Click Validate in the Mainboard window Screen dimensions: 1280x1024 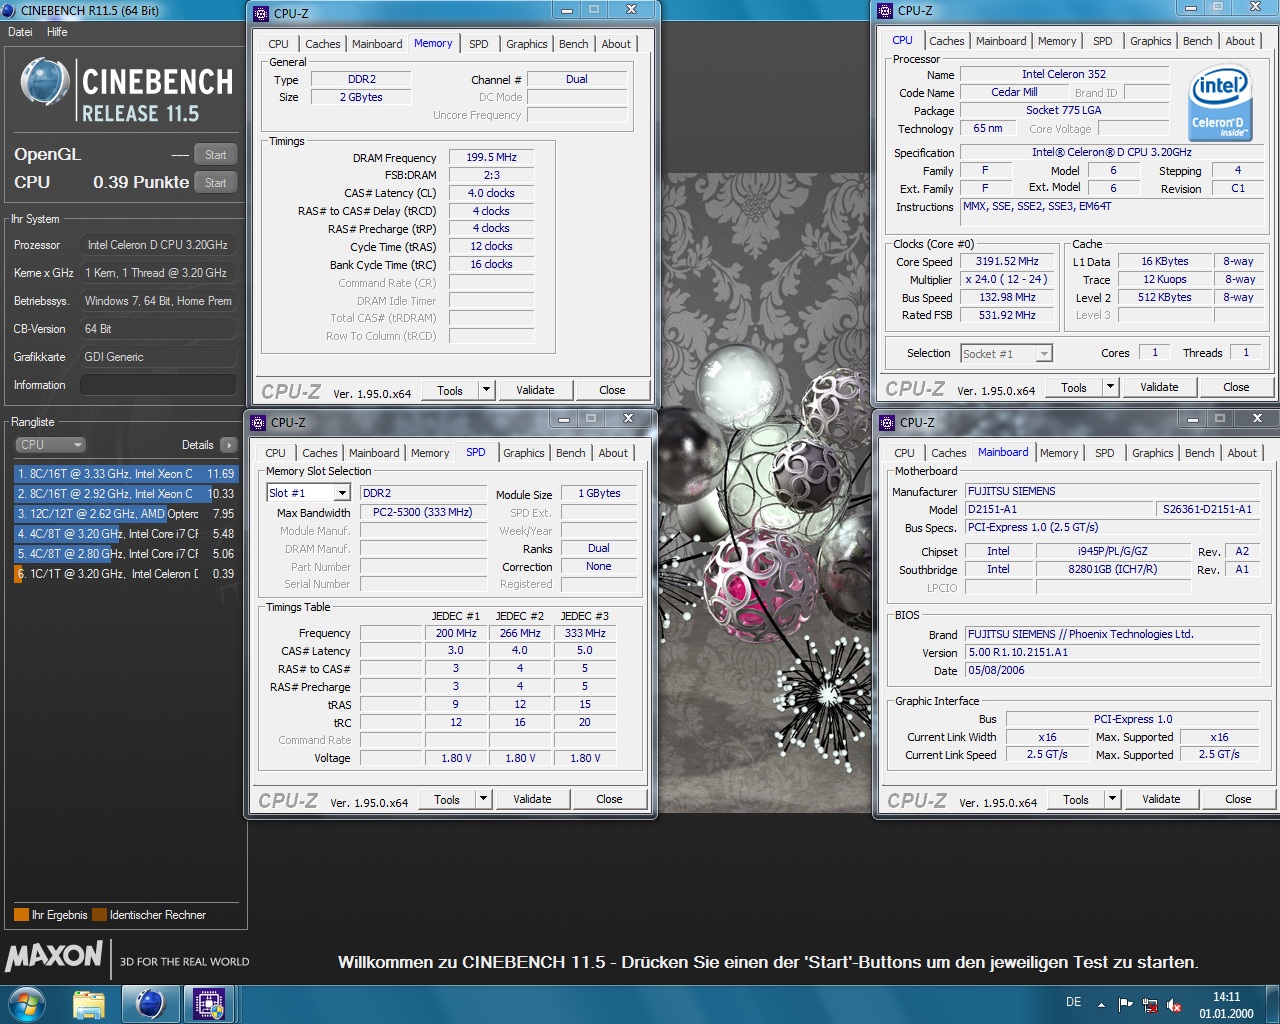coord(1161,799)
